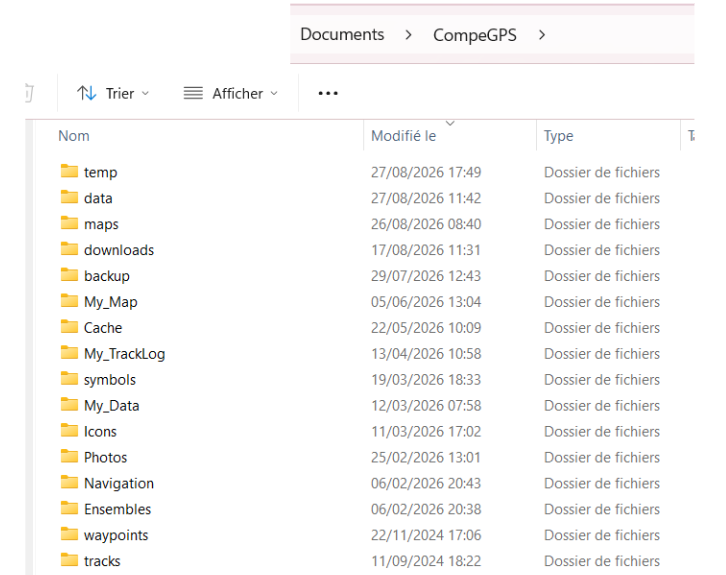
Task: Click the folder name waypoints
Action: pyautogui.click(x=116, y=536)
